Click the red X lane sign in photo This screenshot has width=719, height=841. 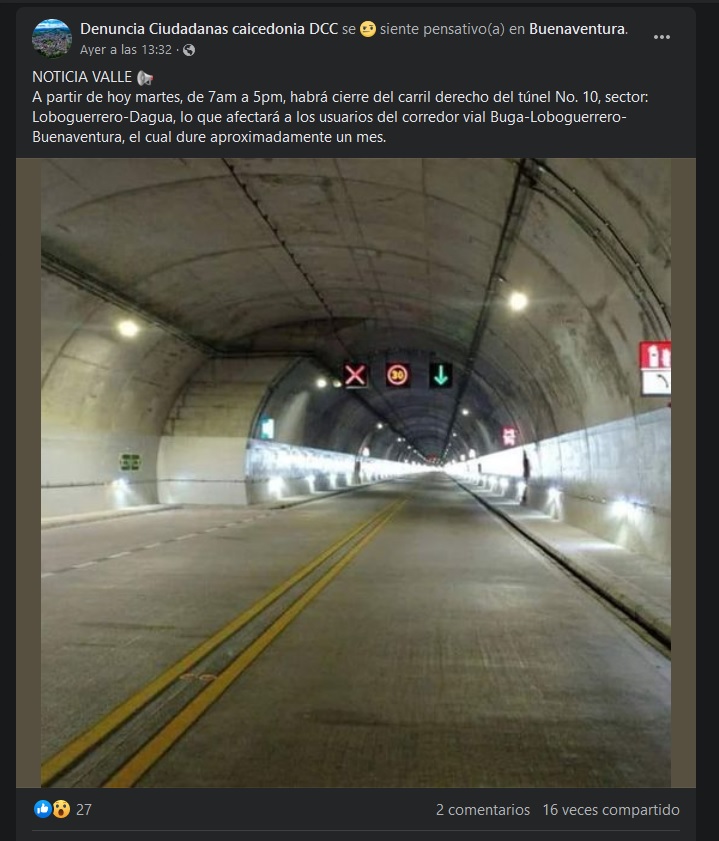pos(355,375)
